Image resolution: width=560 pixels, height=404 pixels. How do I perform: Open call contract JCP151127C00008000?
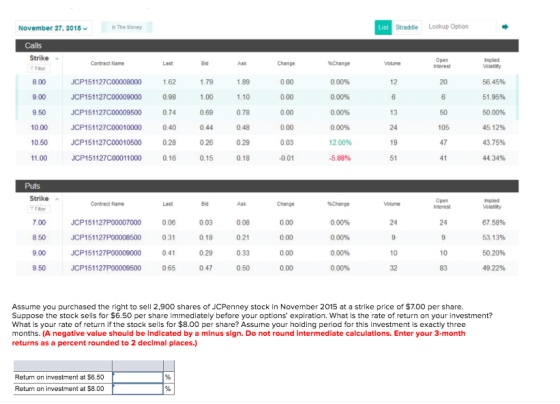[x=106, y=82]
